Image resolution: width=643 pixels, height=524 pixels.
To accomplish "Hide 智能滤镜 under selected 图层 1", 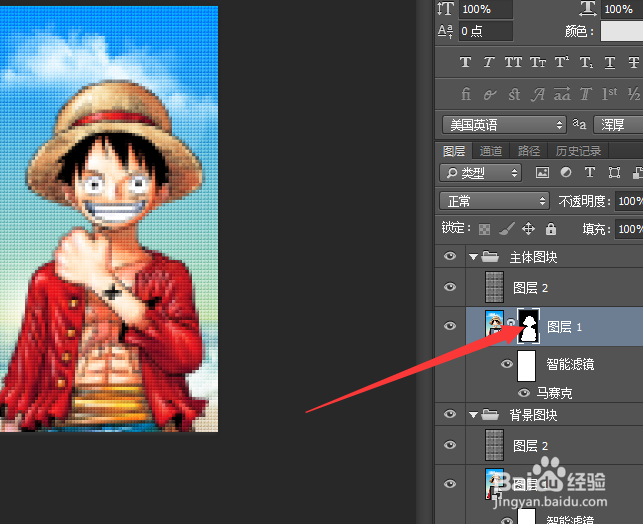I will [x=507, y=364].
